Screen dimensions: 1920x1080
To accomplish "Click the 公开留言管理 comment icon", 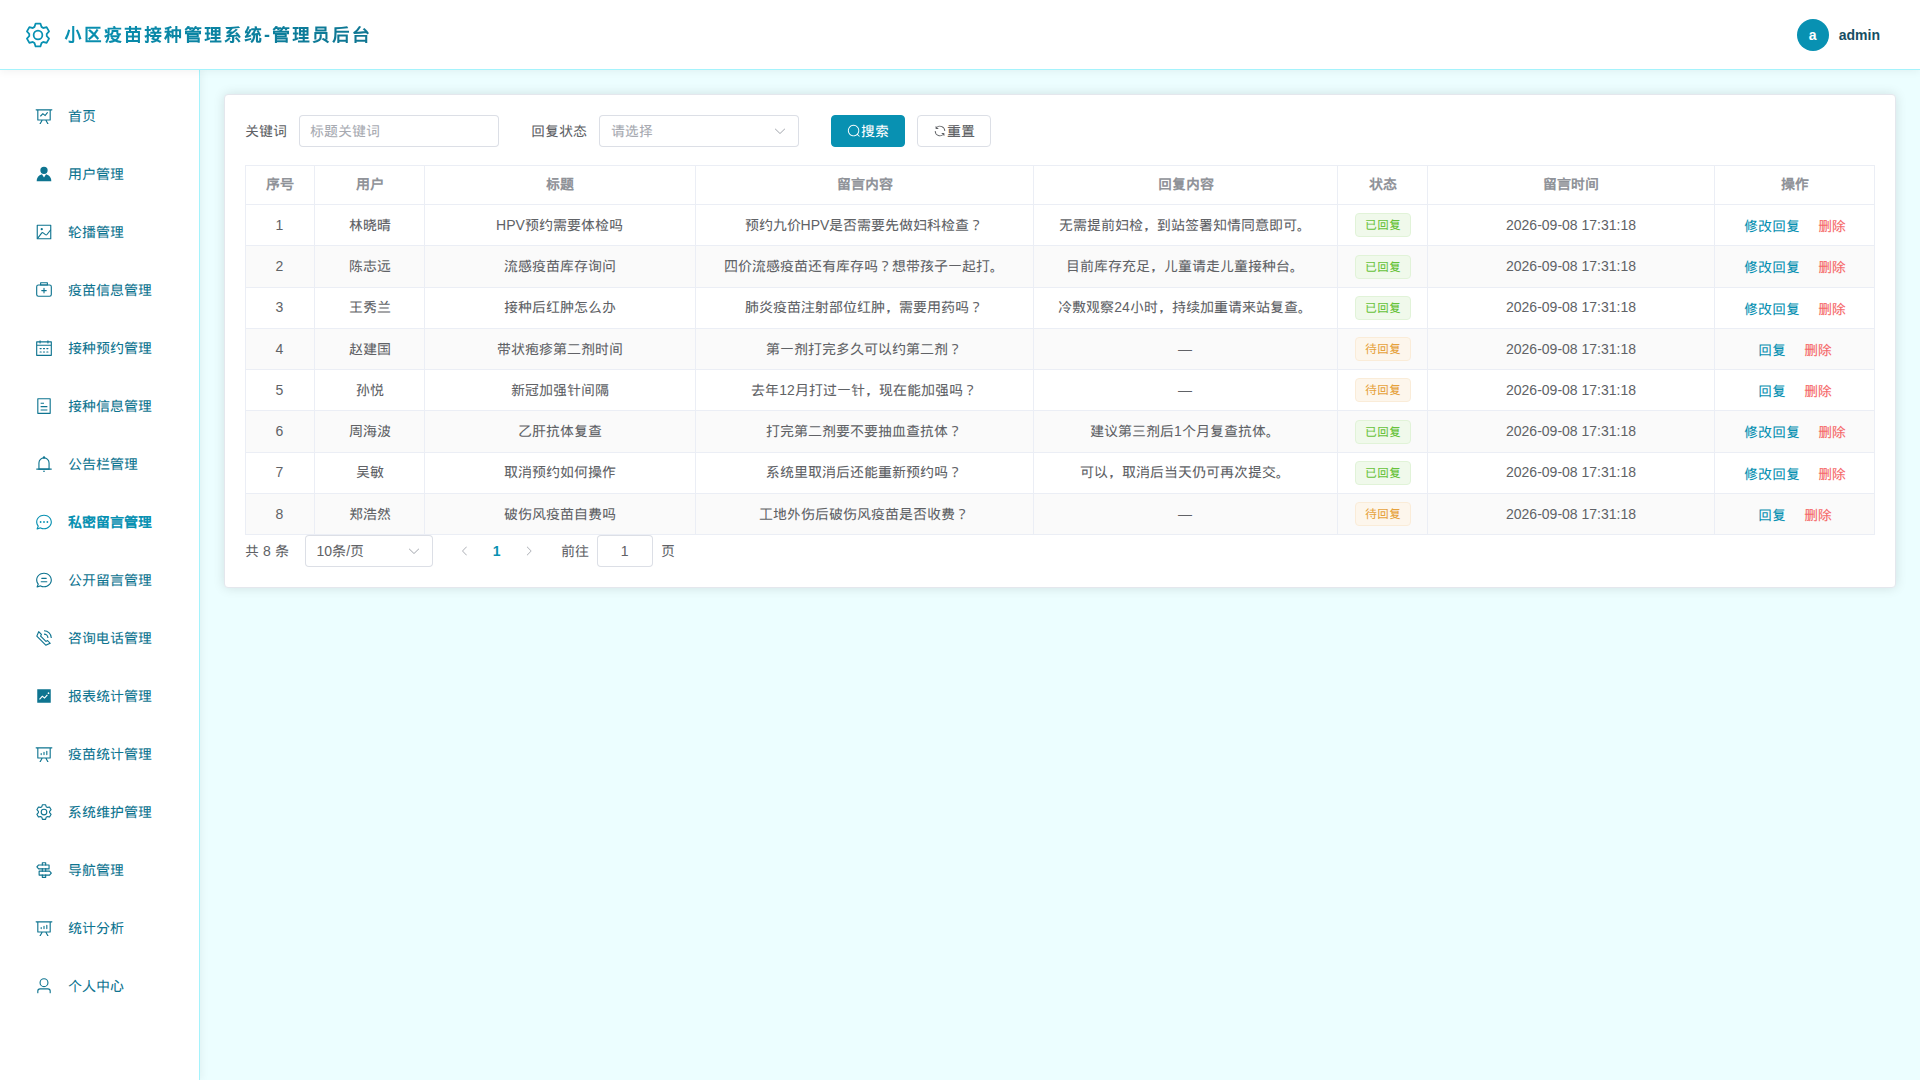I will [x=44, y=580].
